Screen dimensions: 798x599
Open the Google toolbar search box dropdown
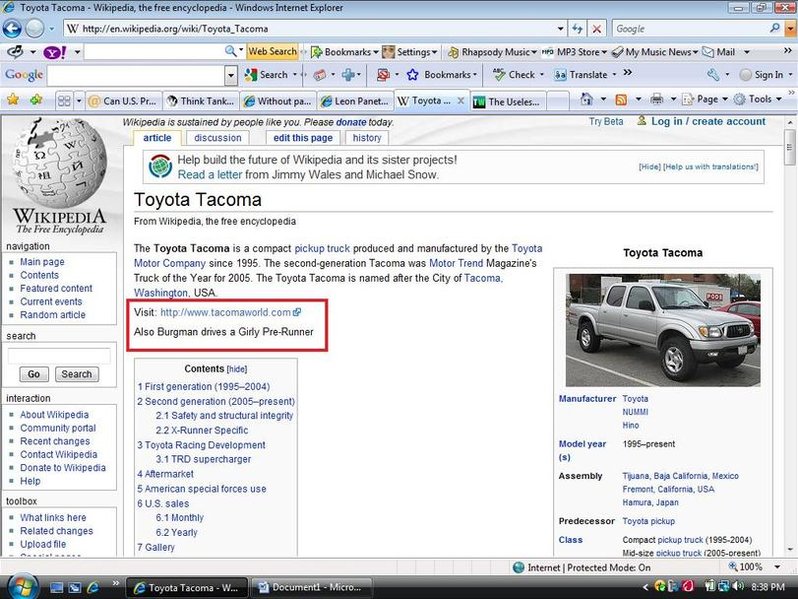231,75
